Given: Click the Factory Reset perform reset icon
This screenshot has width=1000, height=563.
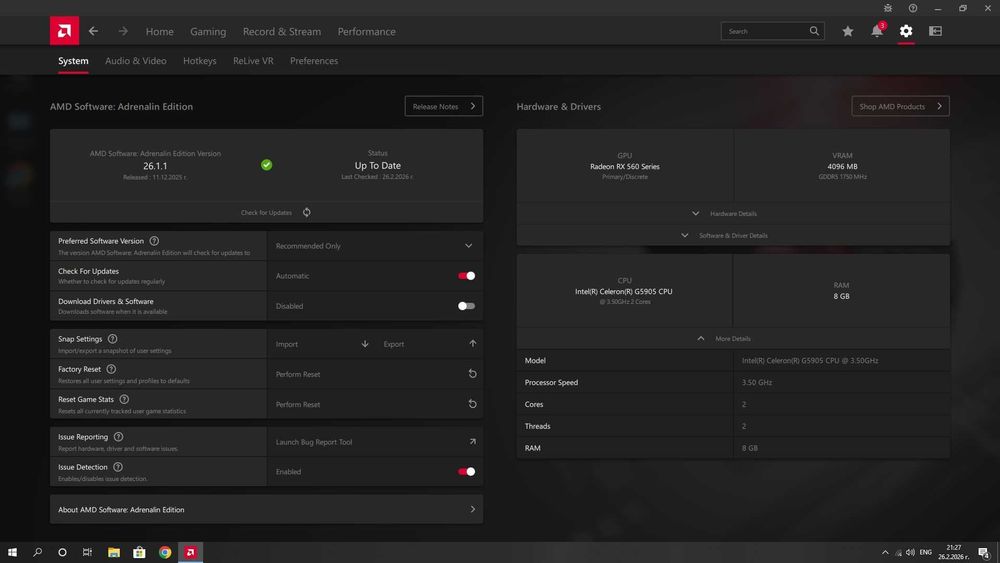Looking at the screenshot, I should 472,374.
